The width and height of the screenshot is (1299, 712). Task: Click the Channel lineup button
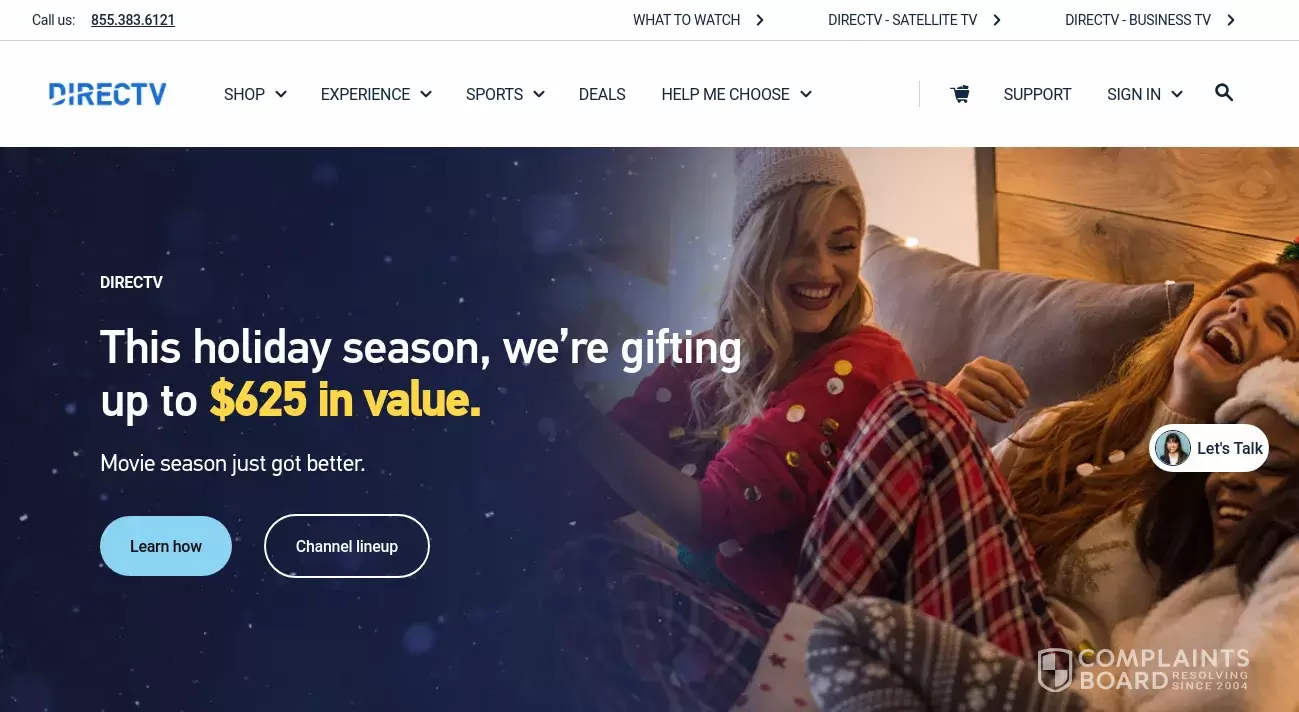coord(347,546)
